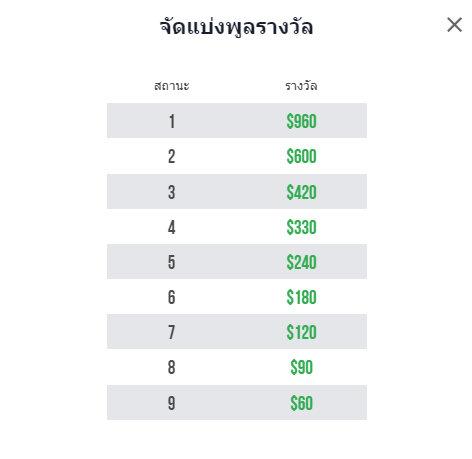472x459 pixels.
Task: Click rank number 7 cell
Action: point(171,332)
